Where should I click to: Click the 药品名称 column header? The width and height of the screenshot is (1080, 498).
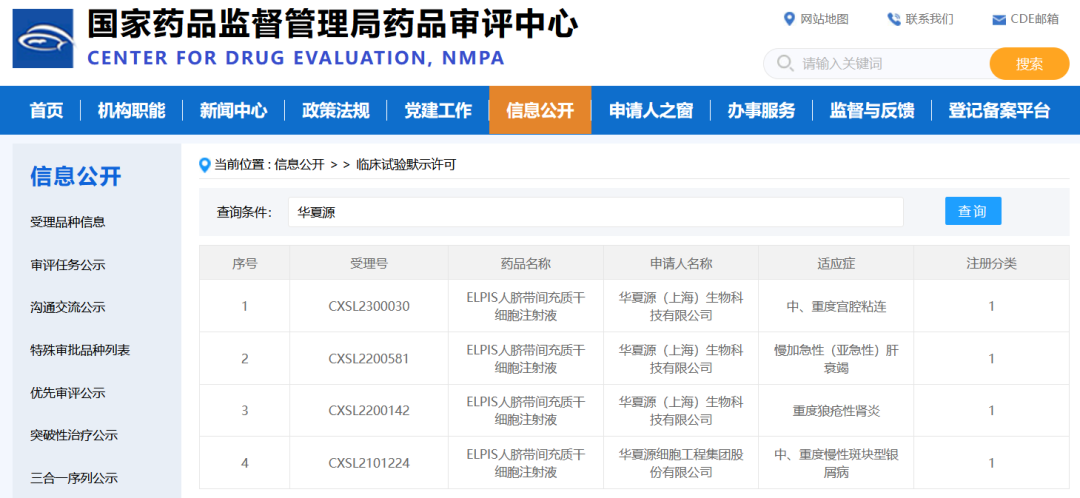pos(526,263)
